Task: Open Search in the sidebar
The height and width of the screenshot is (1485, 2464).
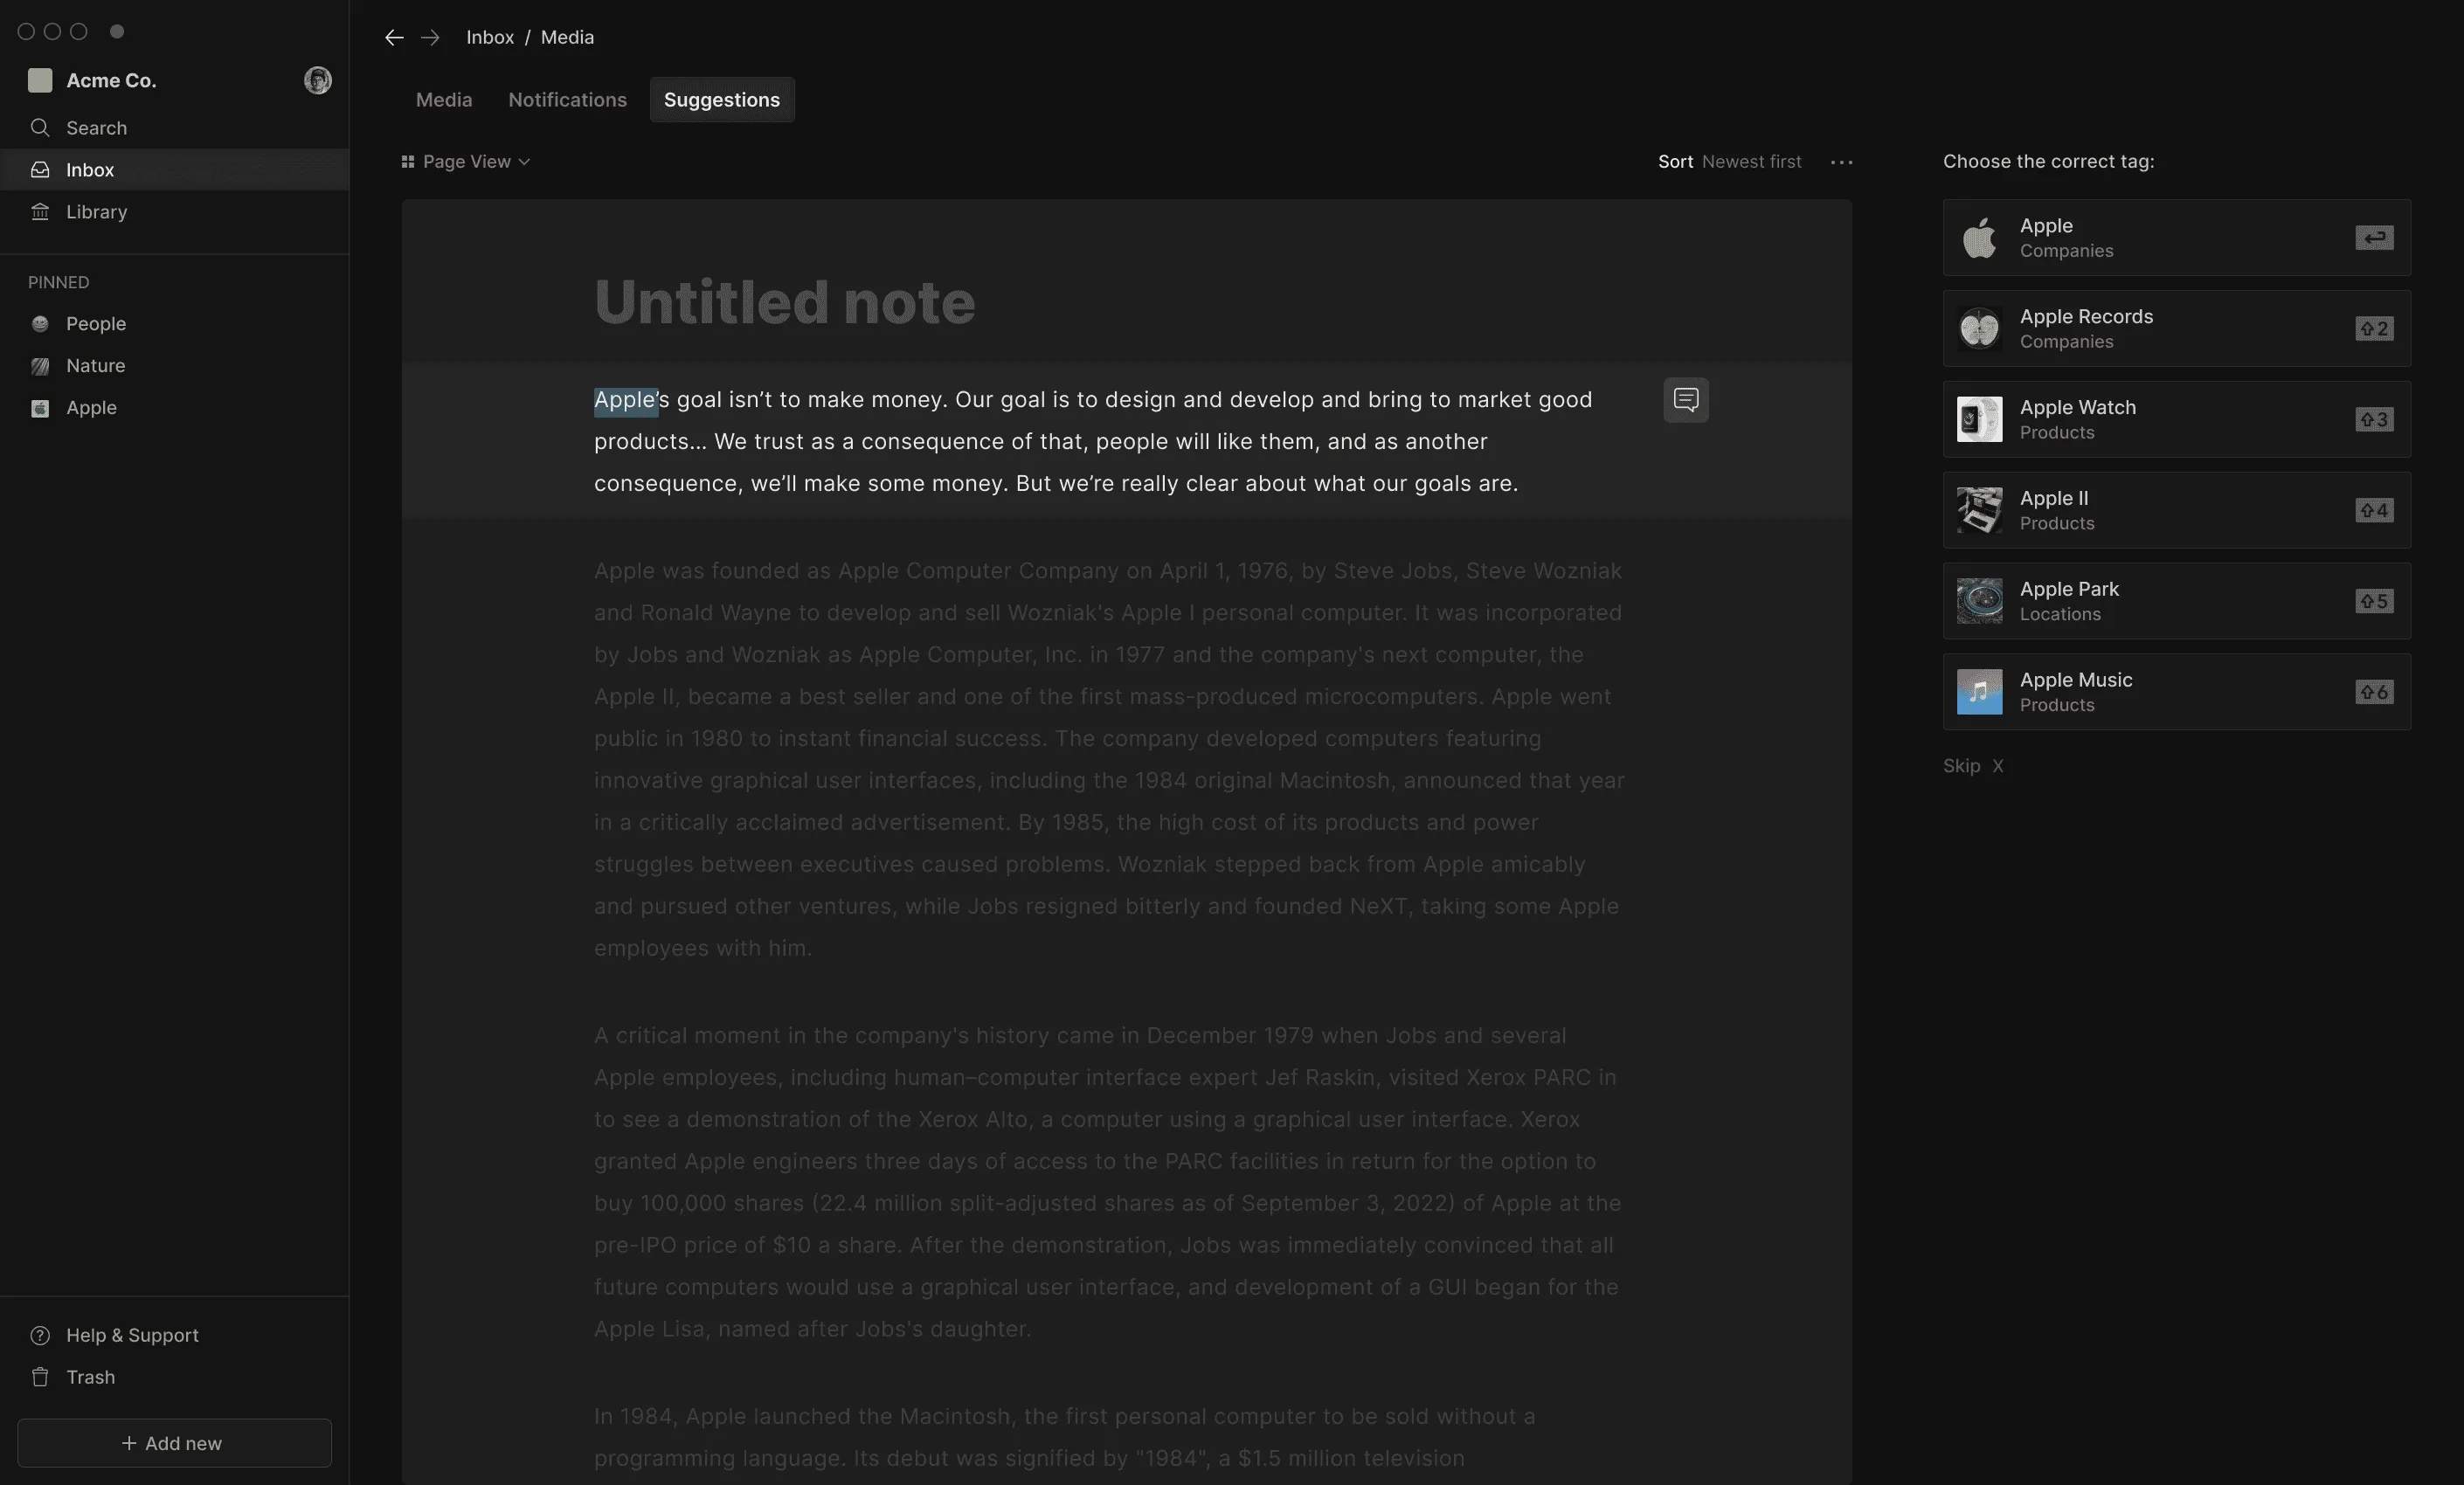Action: tap(174, 128)
